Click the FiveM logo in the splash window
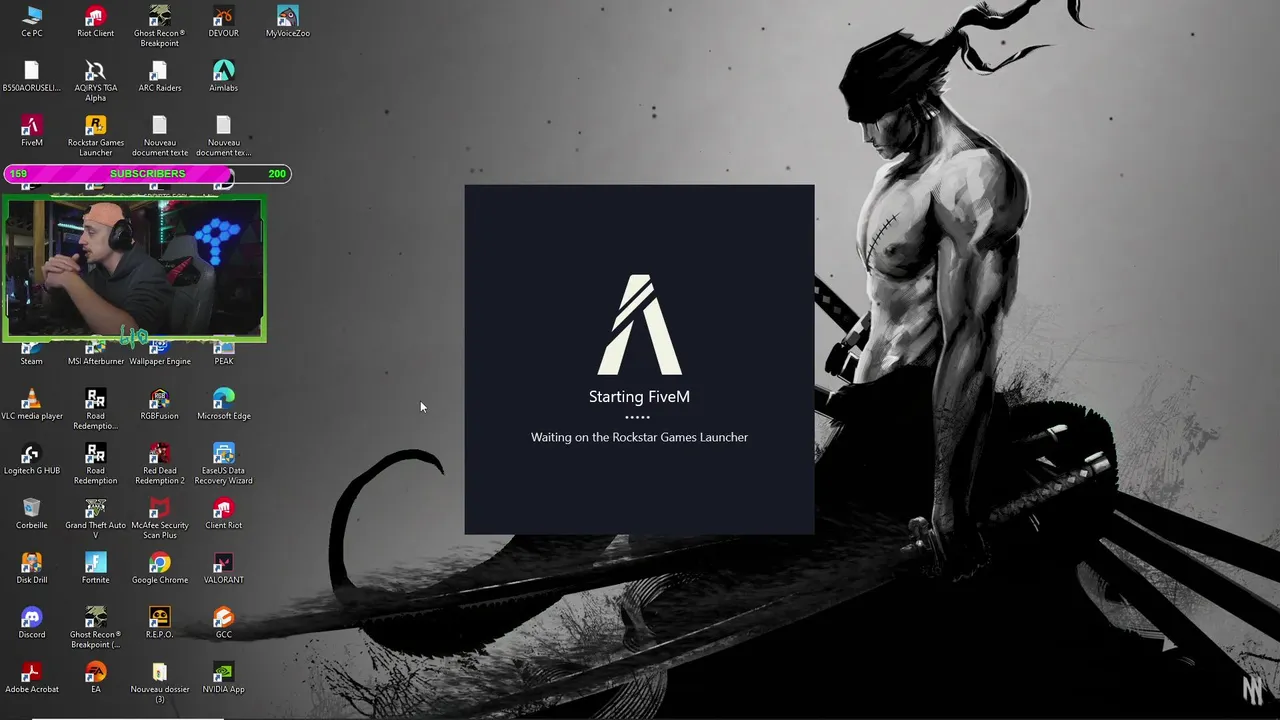Viewport: 1280px width, 720px height. (640, 325)
